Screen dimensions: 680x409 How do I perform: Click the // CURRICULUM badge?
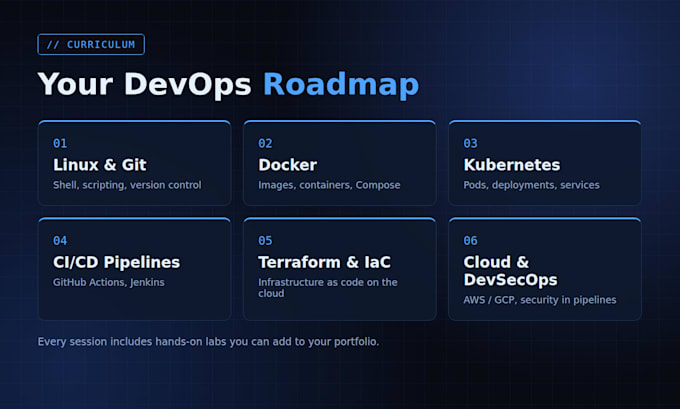91,44
